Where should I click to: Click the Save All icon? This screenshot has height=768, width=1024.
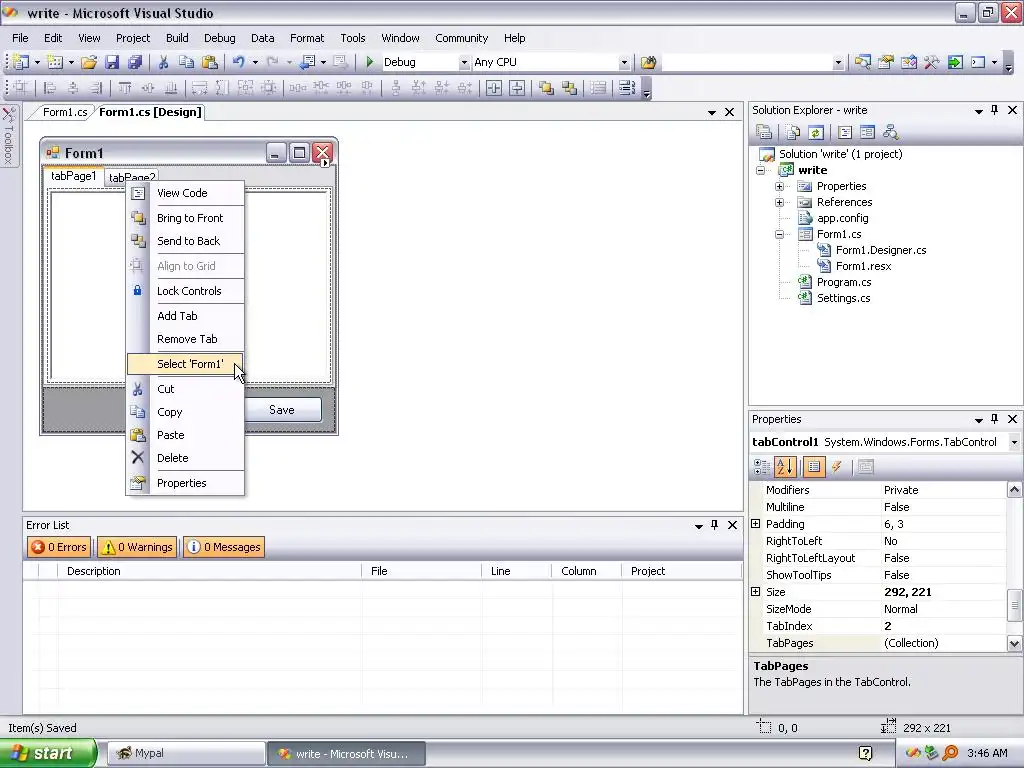[135, 62]
